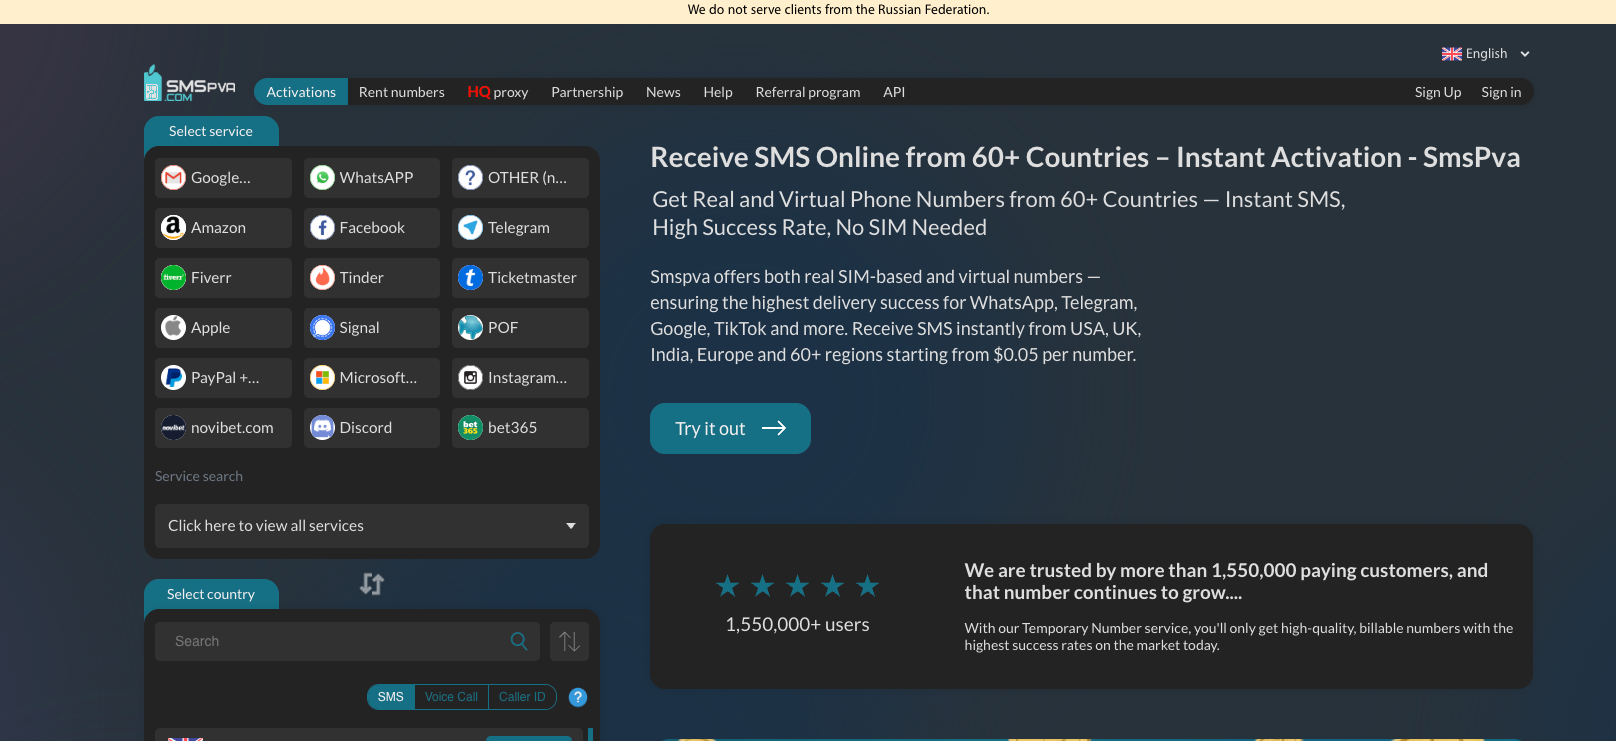This screenshot has height=741, width=1616.
Task: Select the POF service icon
Action: [x=471, y=328]
